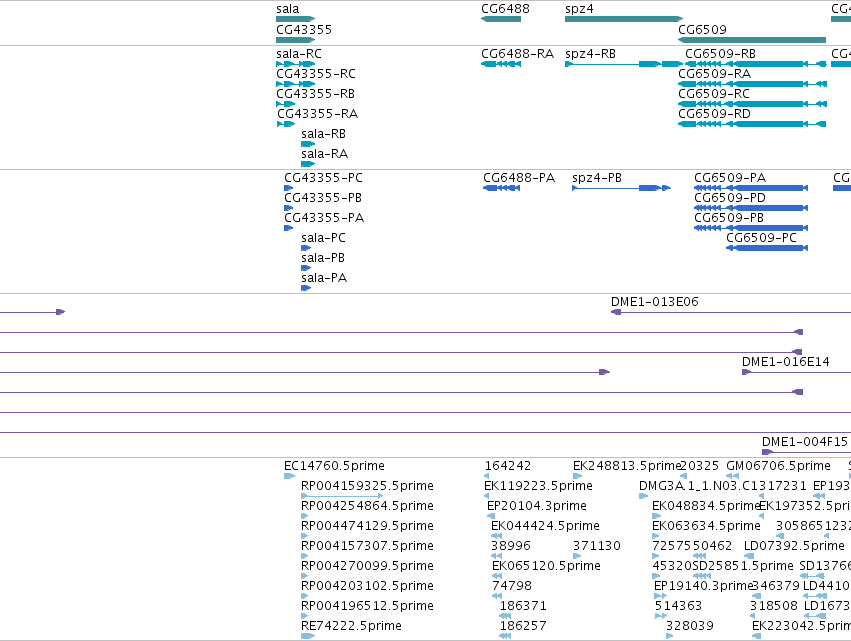Click the CG6488 gene feature
The width and height of the screenshot is (851, 641).
pos(501,19)
